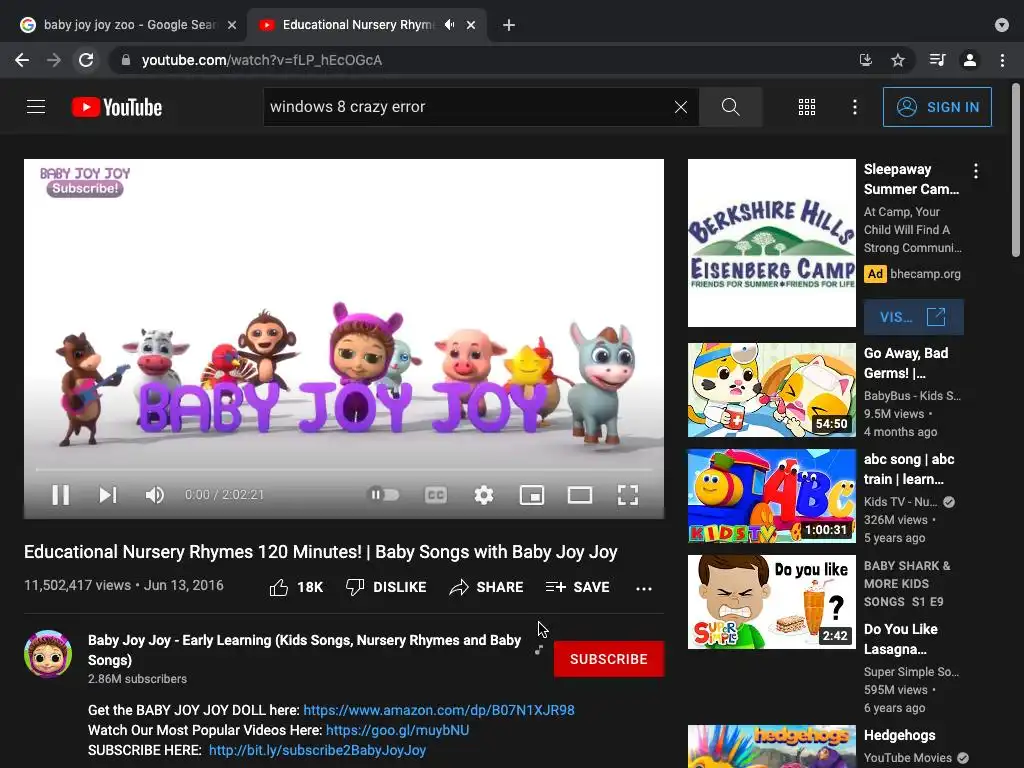Open the YouTube hamburger guide menu
Screen dimensions: 1024x768
tap(36, 106)
